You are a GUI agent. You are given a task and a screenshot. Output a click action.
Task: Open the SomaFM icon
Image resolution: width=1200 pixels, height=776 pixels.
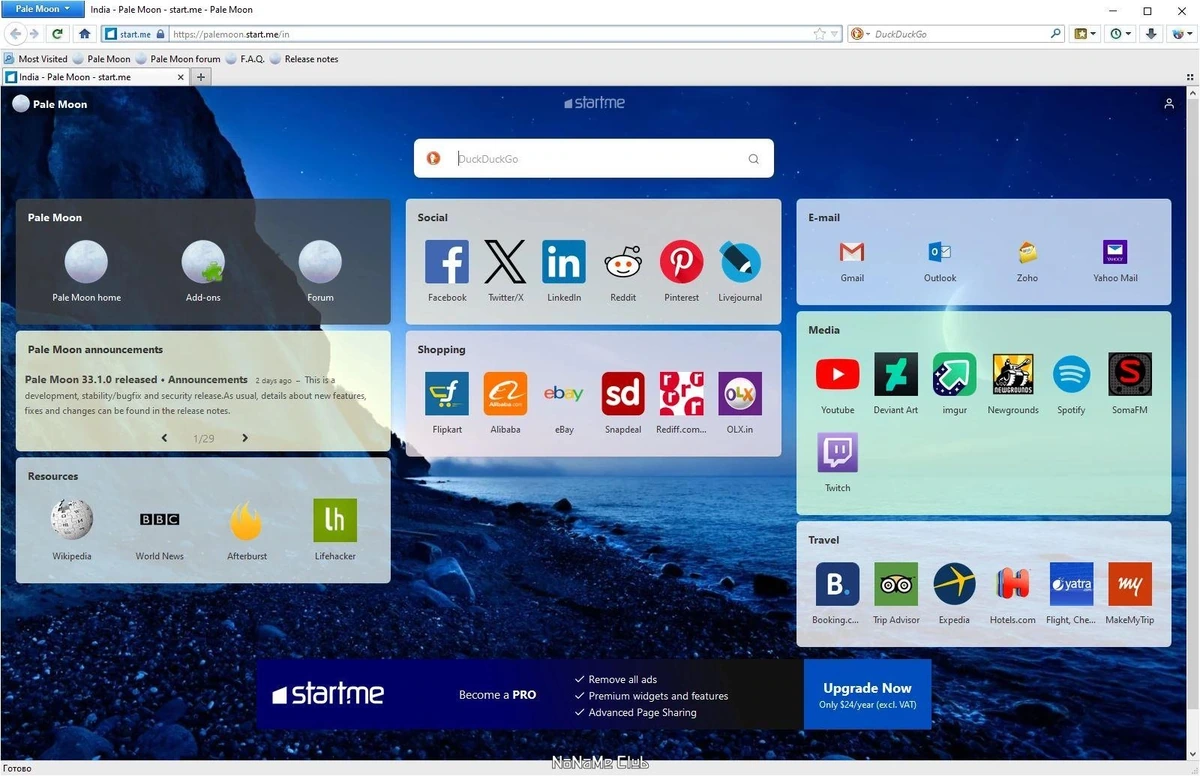pos(1130,374)
